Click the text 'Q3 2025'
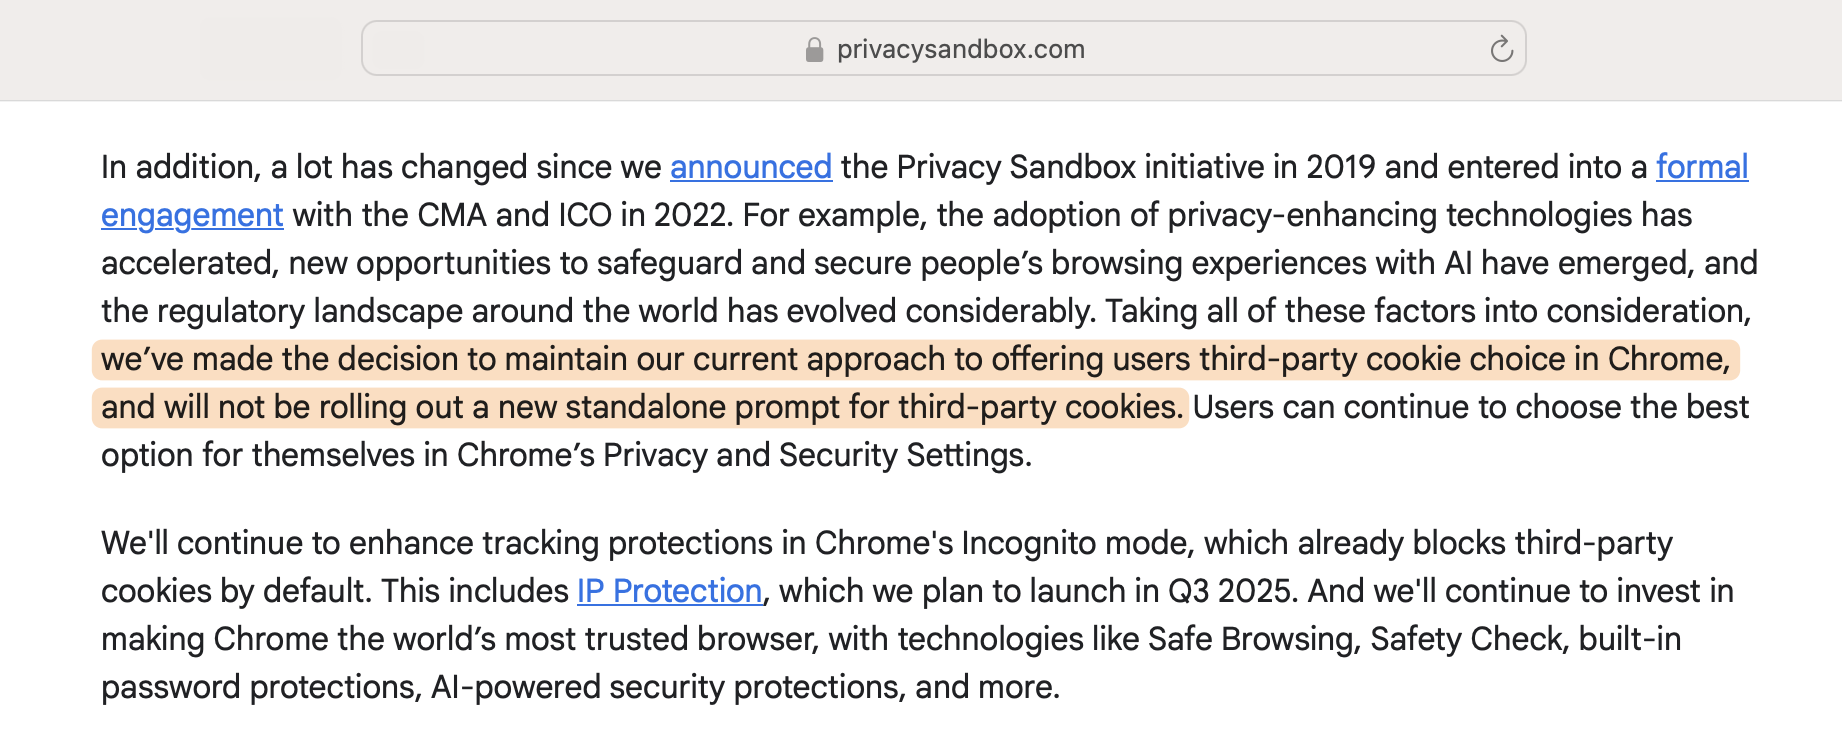 (x=1233, y=591)
